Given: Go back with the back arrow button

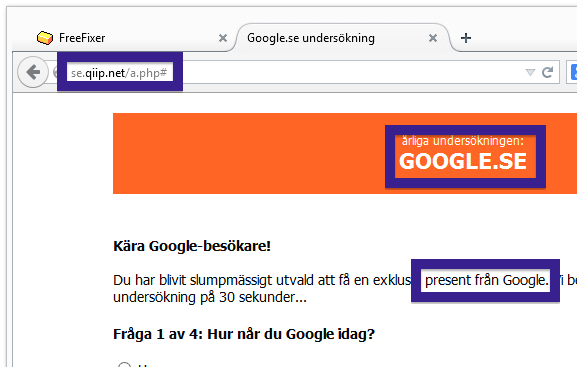Looking at the screenshot, I should click(x=33, y=72).
